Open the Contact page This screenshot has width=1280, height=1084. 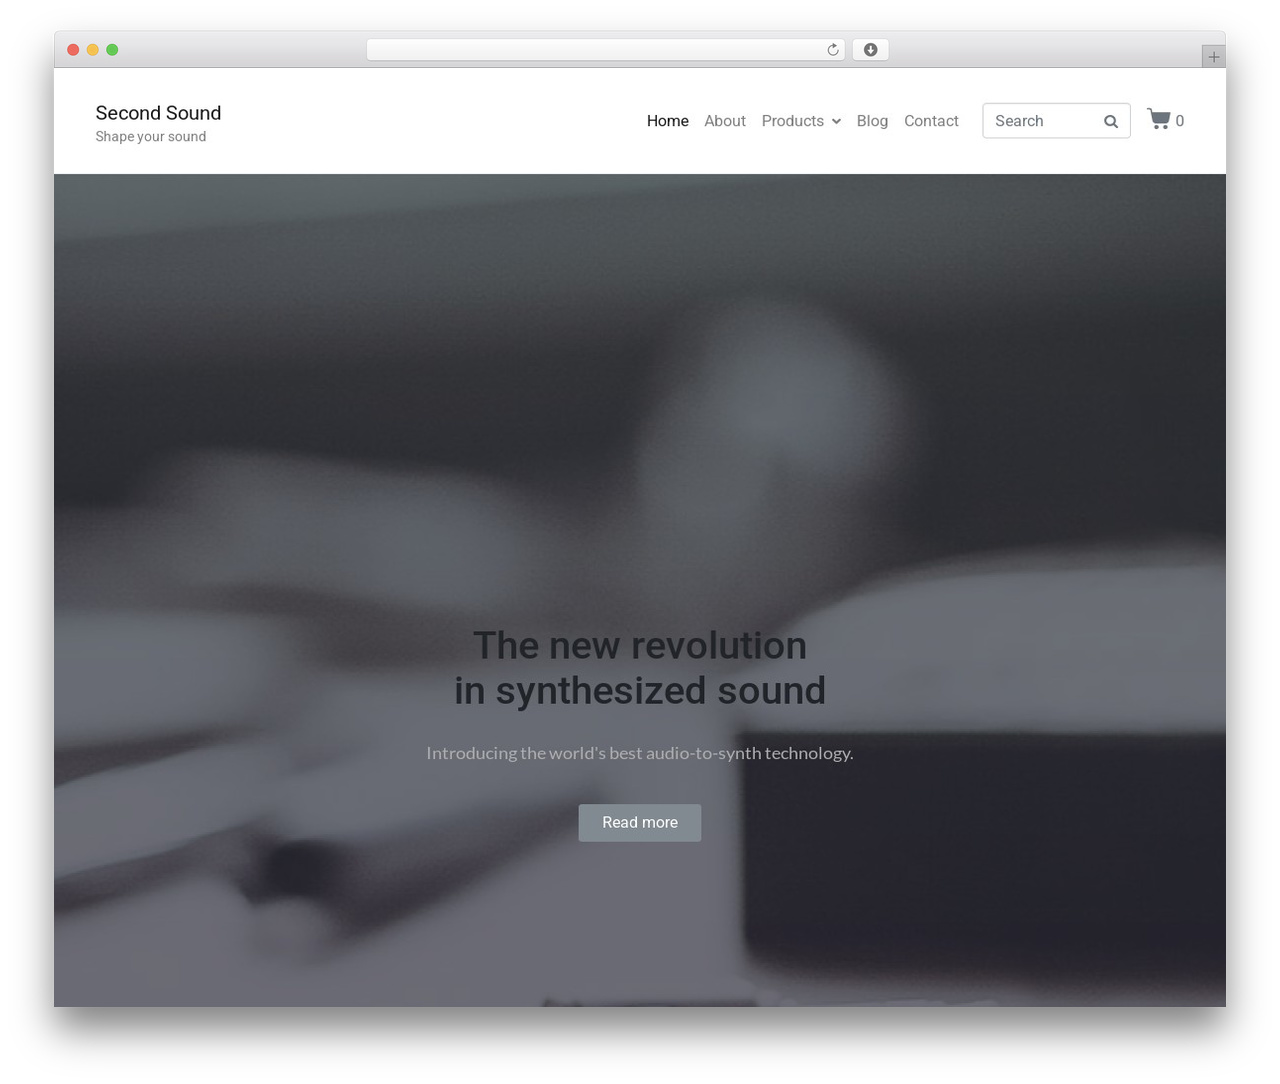[931, 121]
